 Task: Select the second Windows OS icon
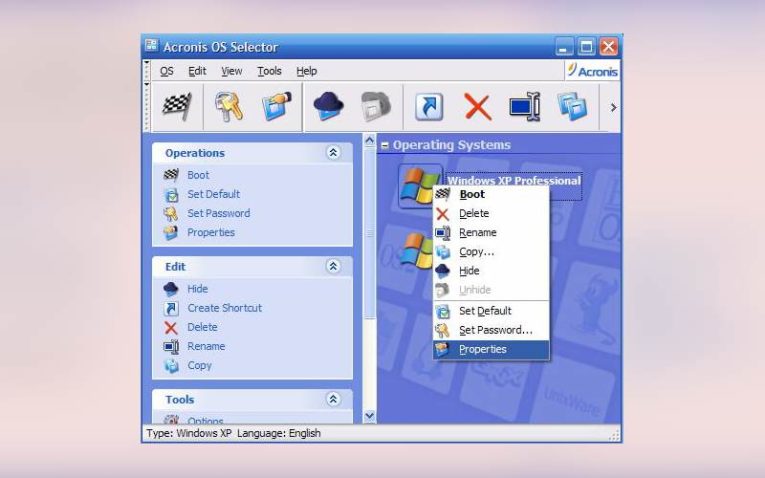[x=416, y=251]
